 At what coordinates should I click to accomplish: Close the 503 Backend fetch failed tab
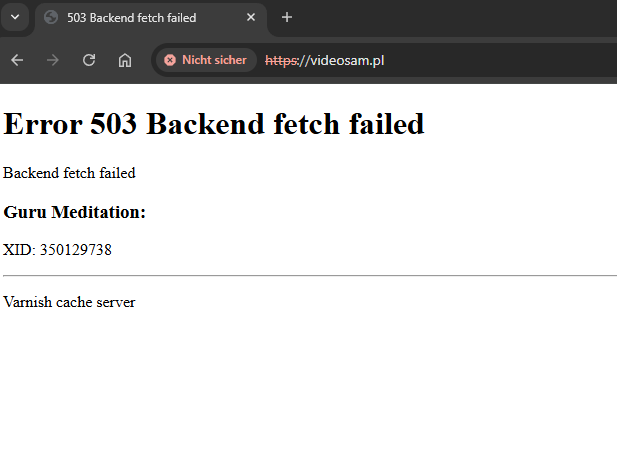[x=251, y=17]
